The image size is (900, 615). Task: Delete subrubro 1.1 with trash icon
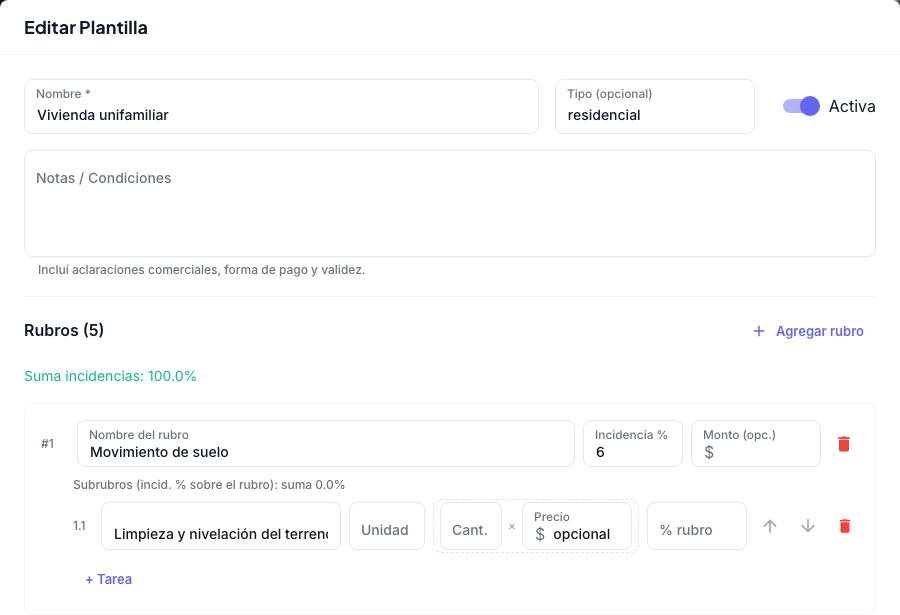[844, 526]
